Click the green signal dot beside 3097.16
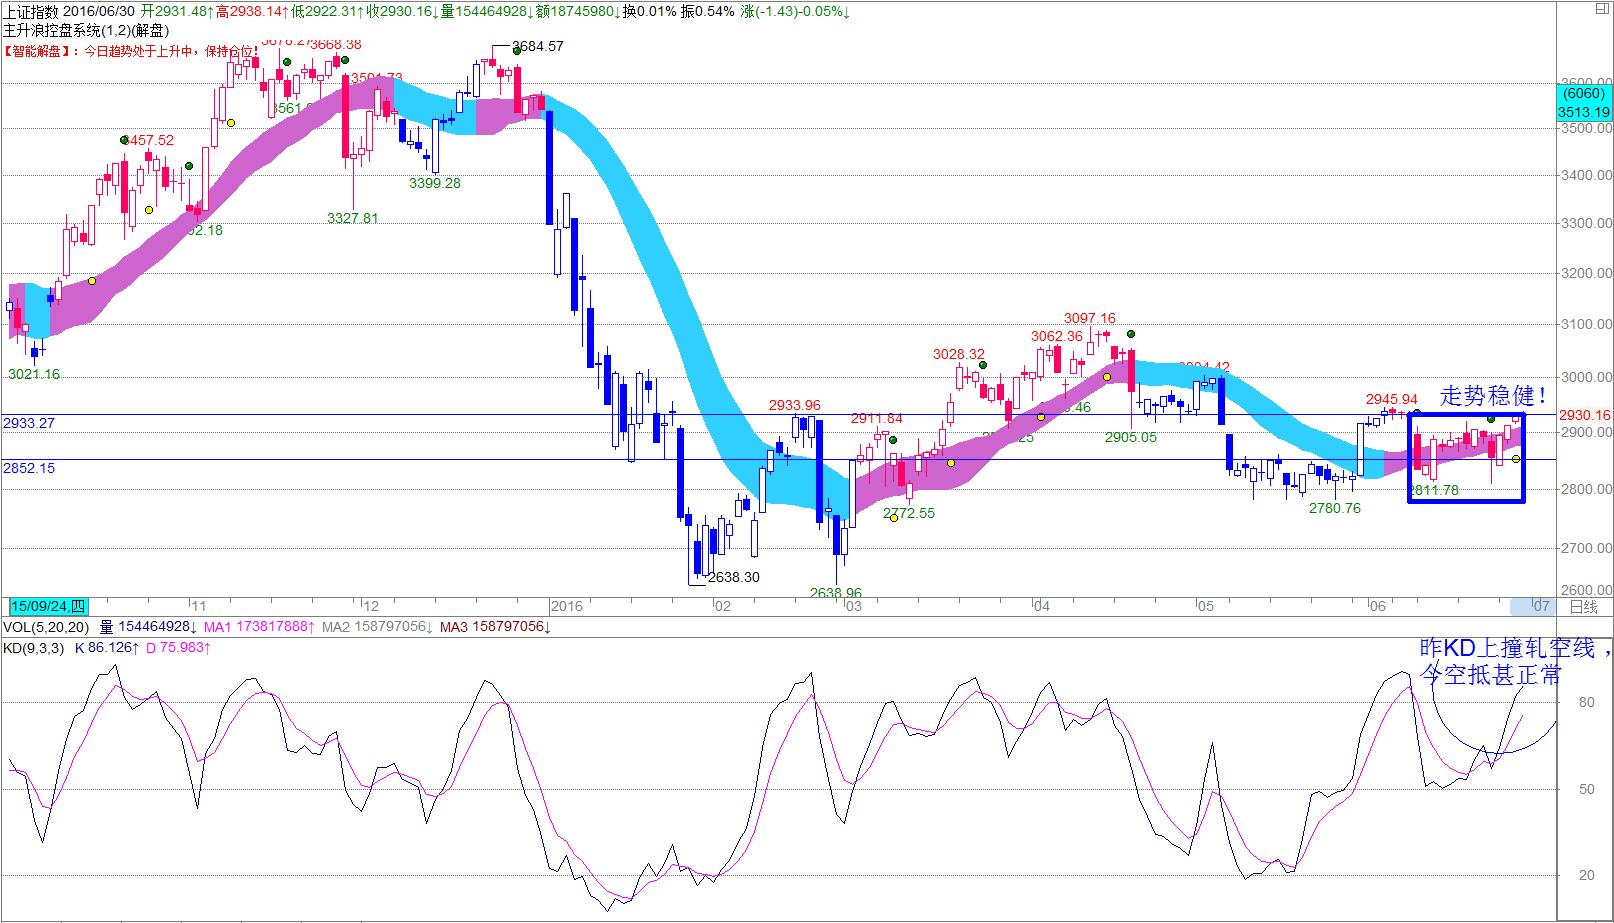This screenshot has height=923, width=1614. [1131, 334]
